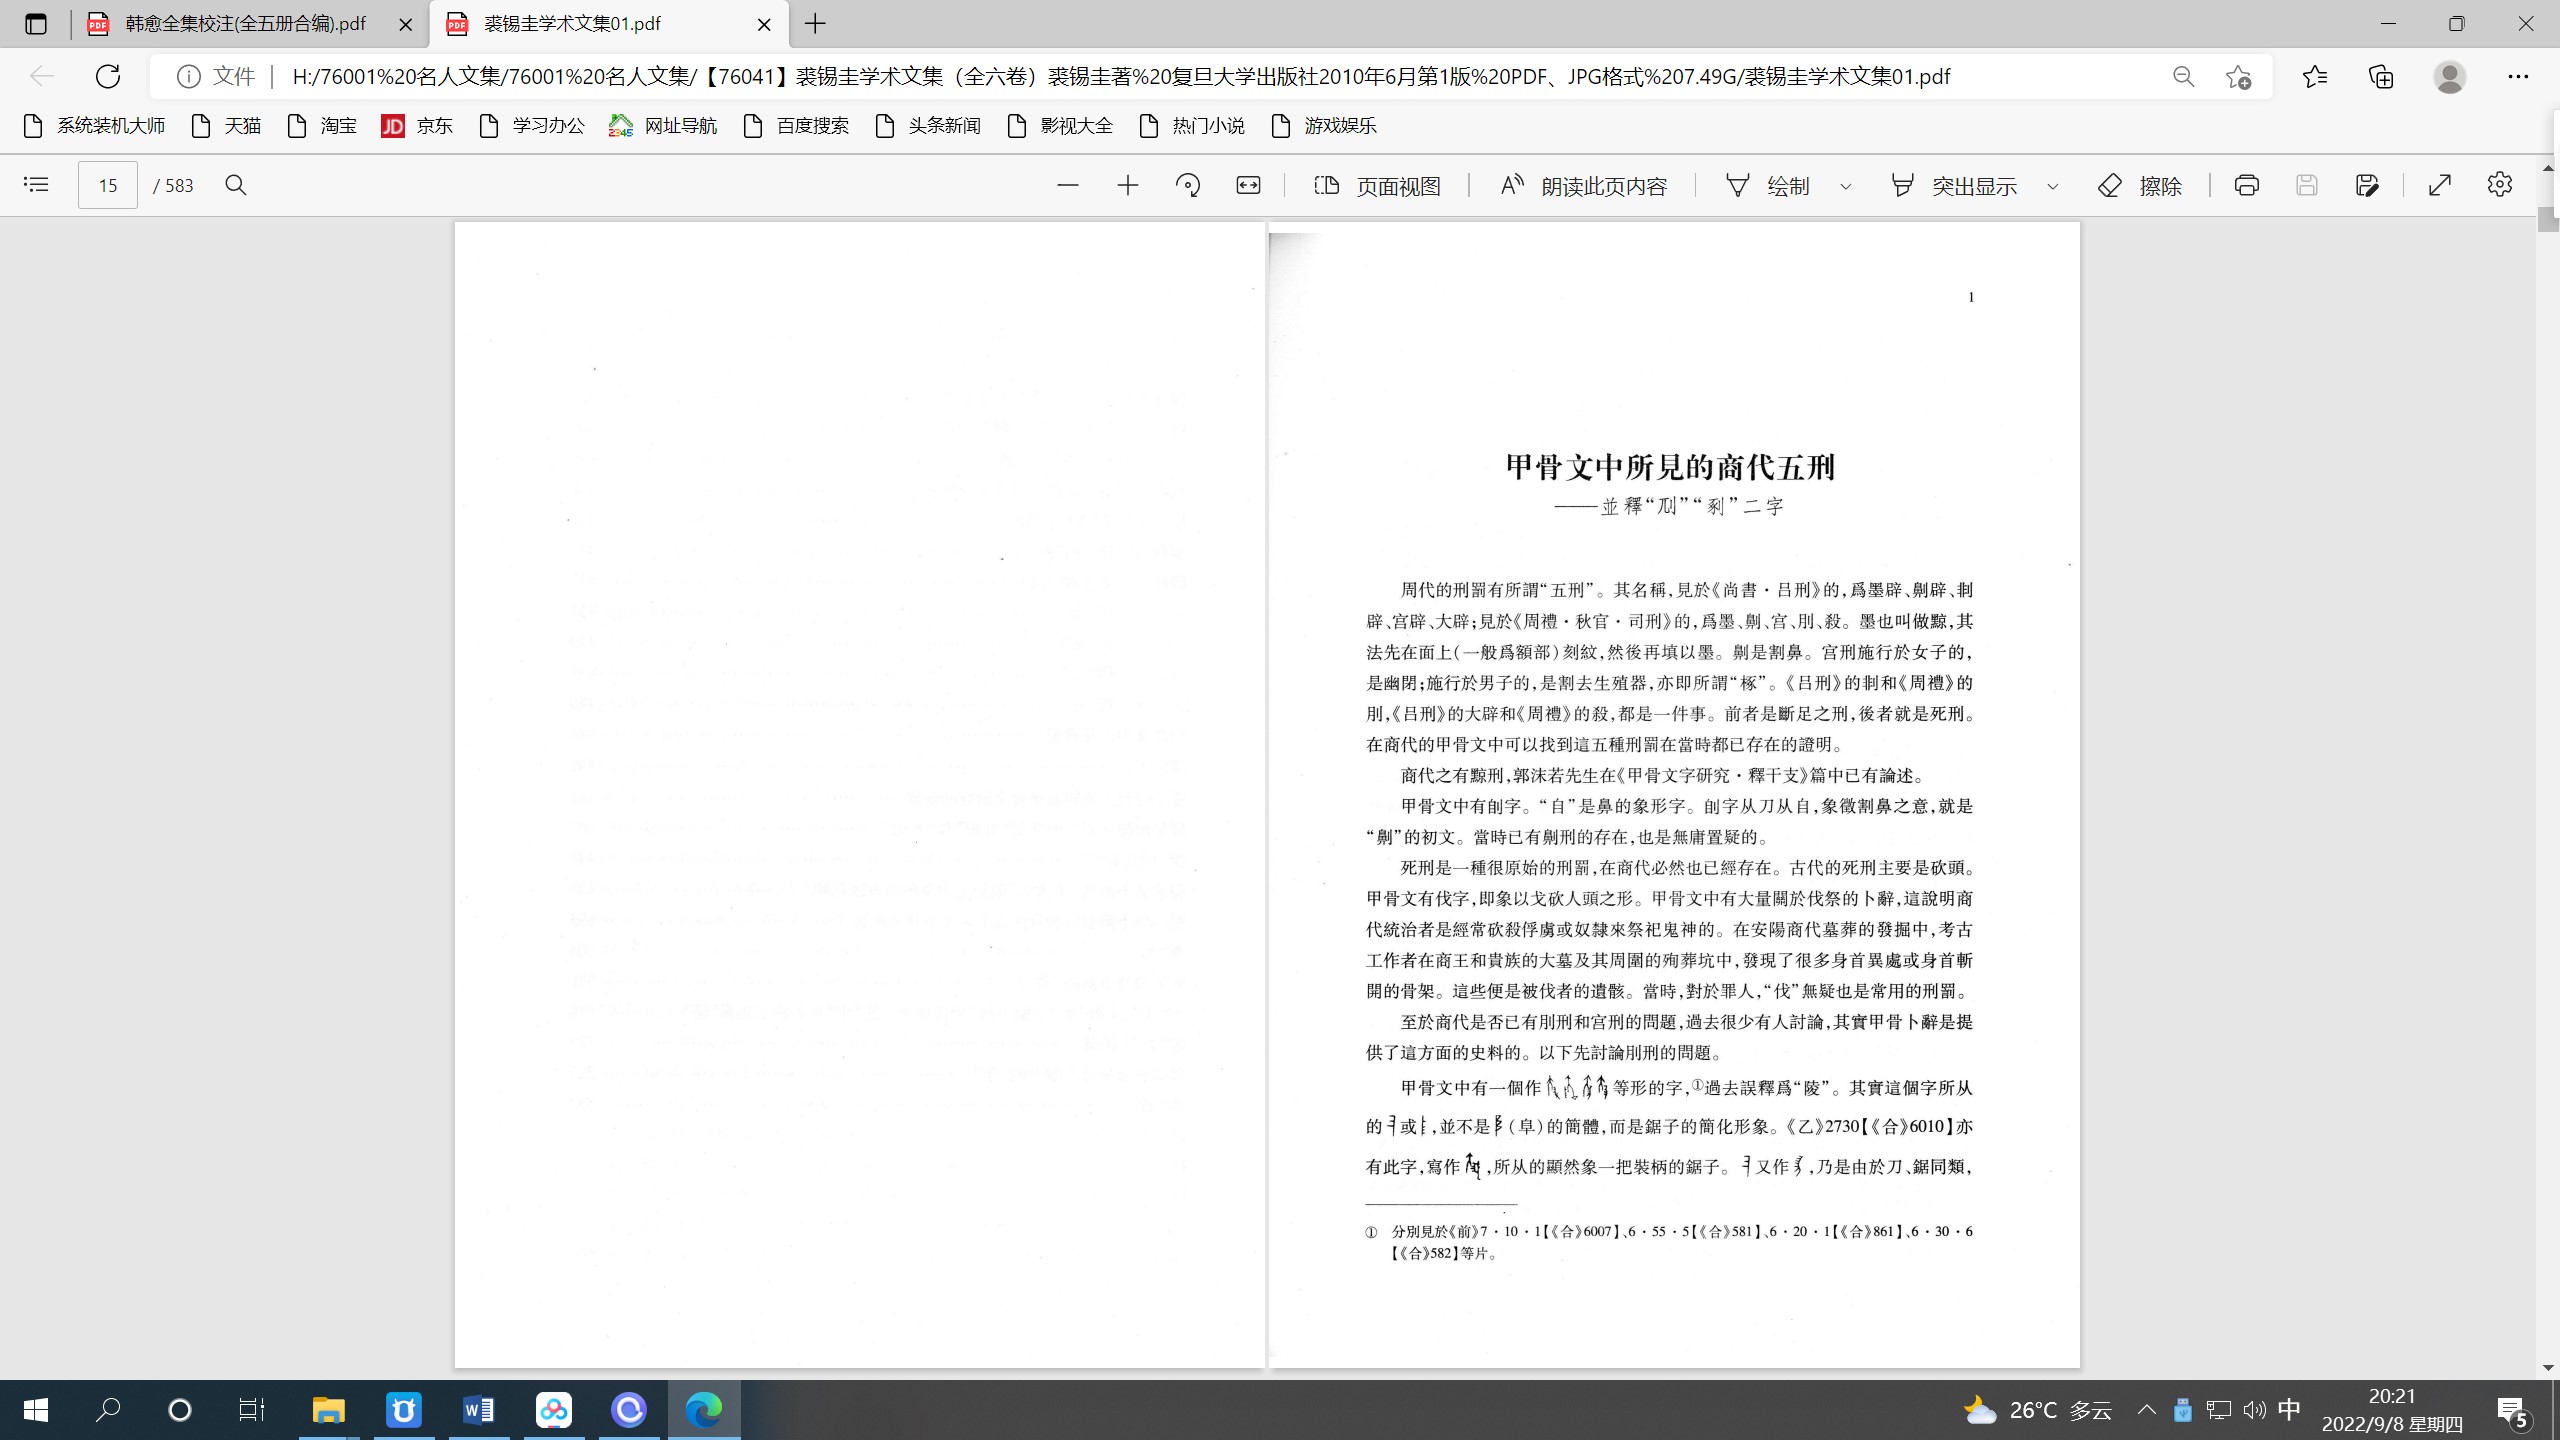
Task: Erase annotations with 擦除 tool
Action: (2141, 185)
